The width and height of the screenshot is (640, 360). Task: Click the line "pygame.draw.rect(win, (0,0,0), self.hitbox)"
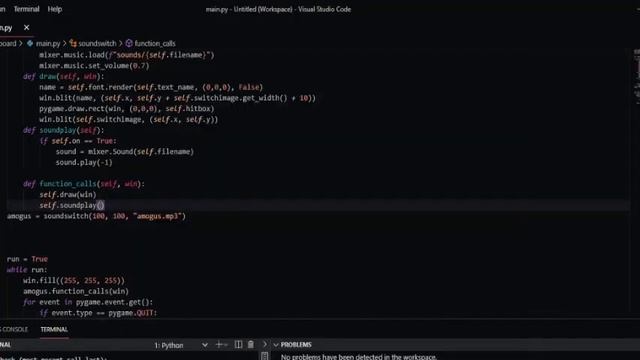pyautogui.click(x=127, y=109)
